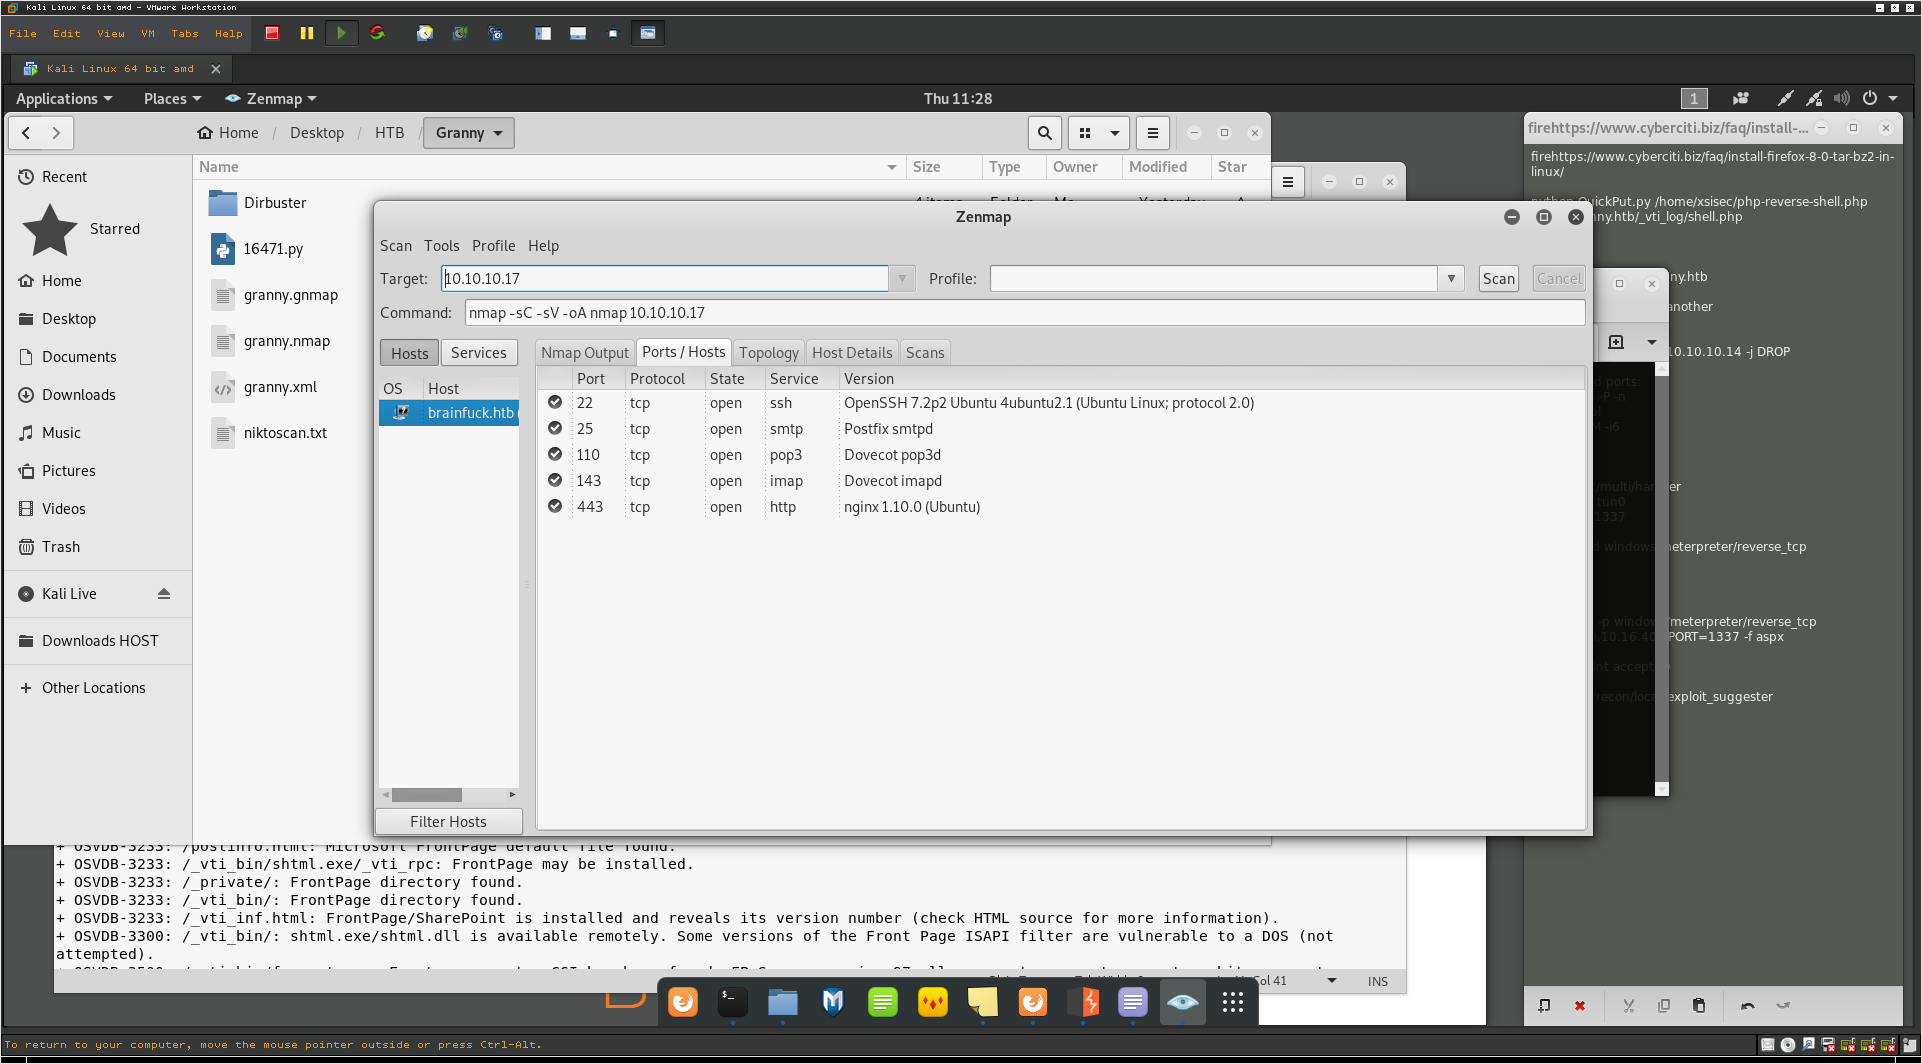
Task: Switch to the Scans tab
Action: pyautogui.click(x=925, y=353)
